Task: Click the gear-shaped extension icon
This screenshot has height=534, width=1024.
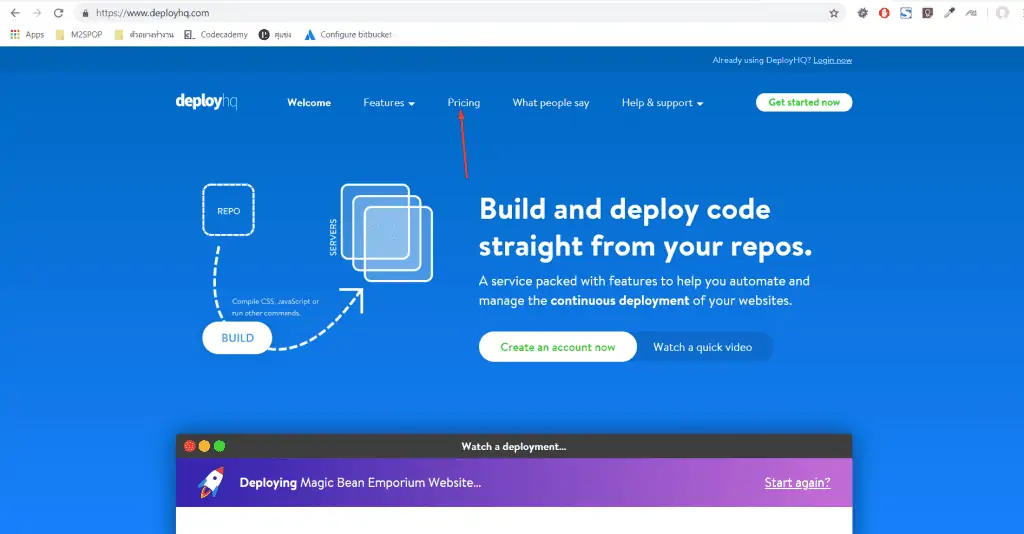Action: coord(863,13)
